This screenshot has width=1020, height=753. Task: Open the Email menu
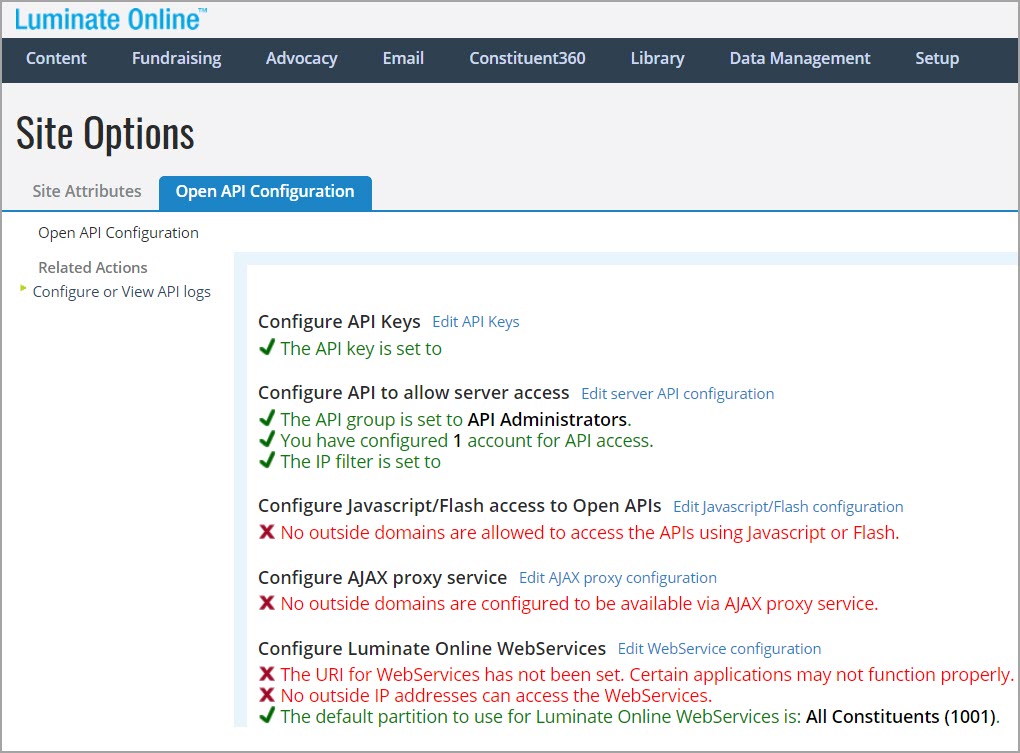tap(403, 59)
